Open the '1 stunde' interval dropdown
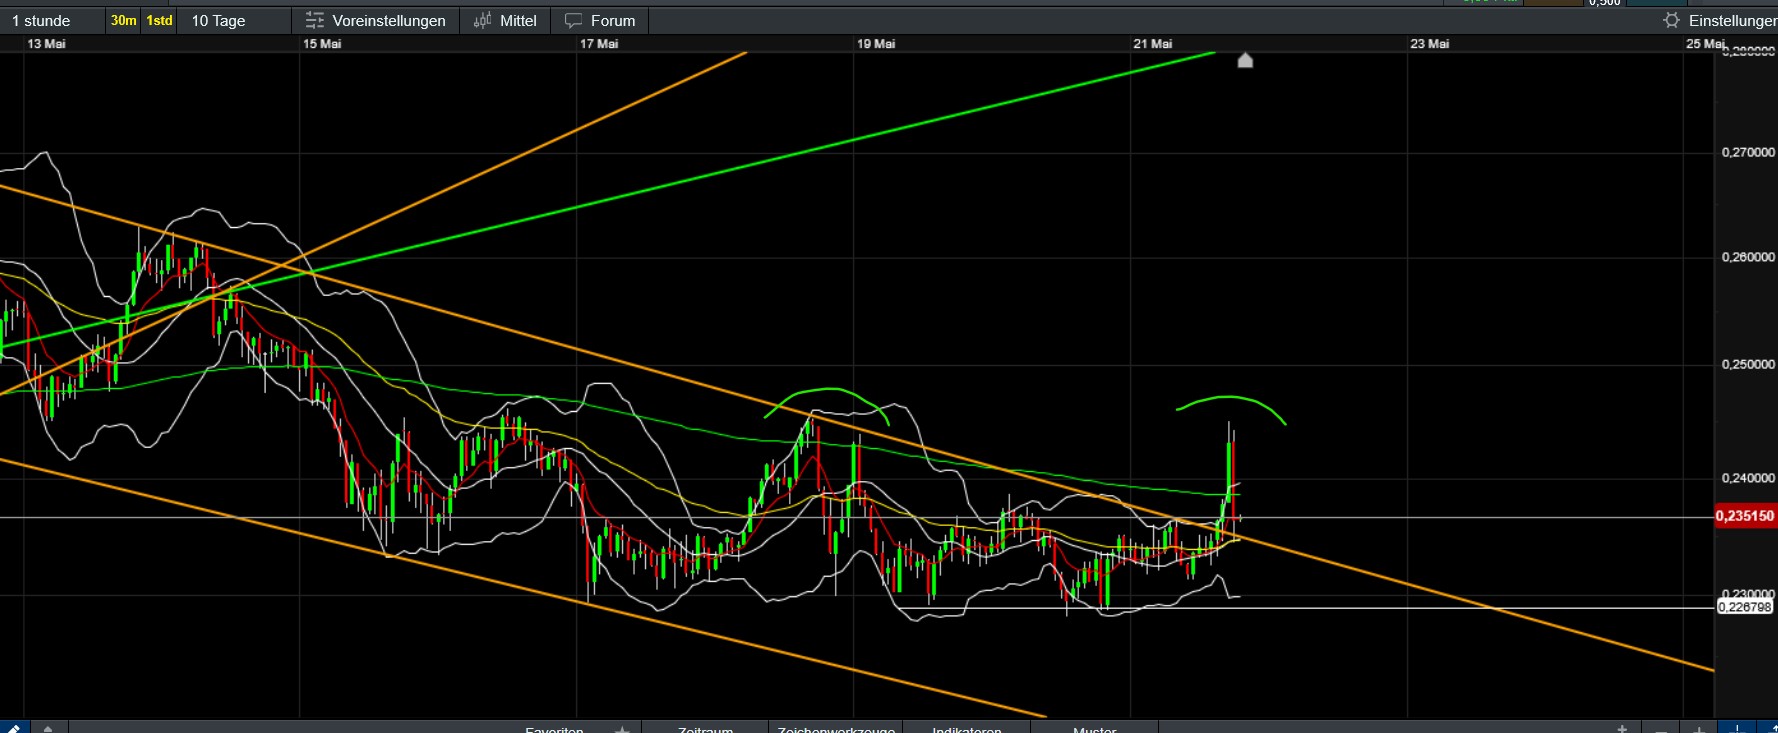Viewport: 1778px width, 733px height. pos(52,20)
